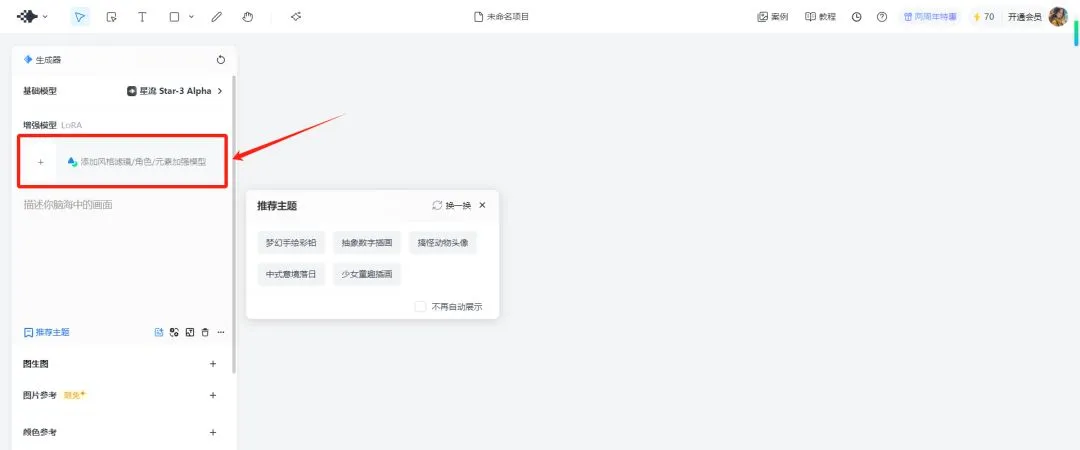1080x450 pixels.
Task: Select the rectangle shape tool
Action: pos(175,17)
